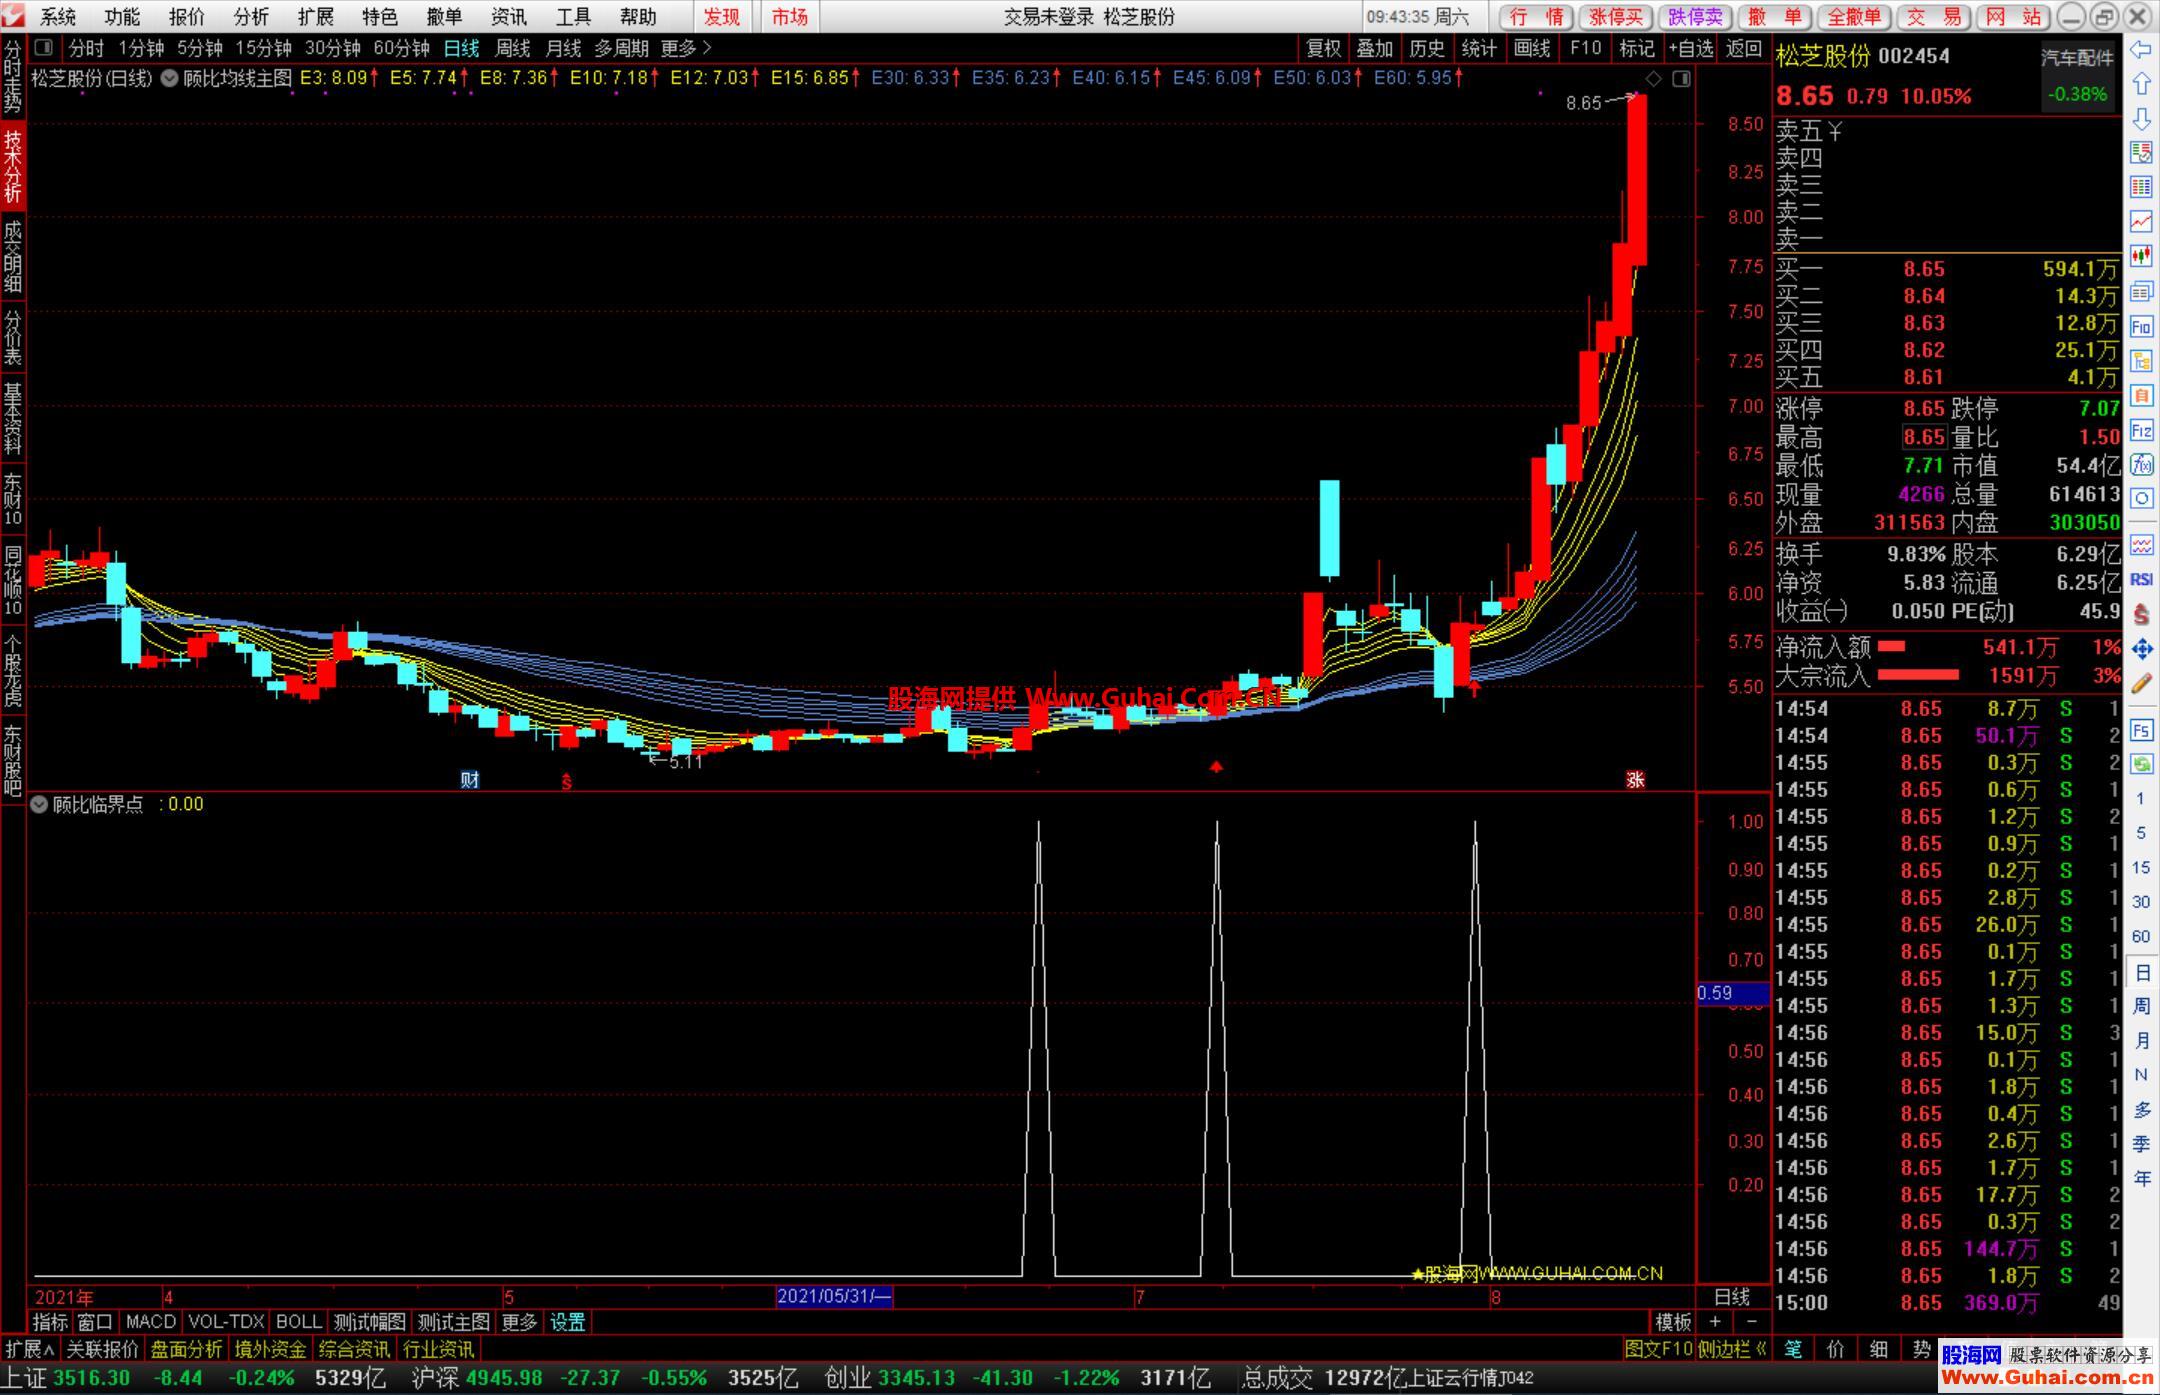Click the circle icon in right sidebar
This screenshot has height=1395, width=2160.
click(2141, 498)
